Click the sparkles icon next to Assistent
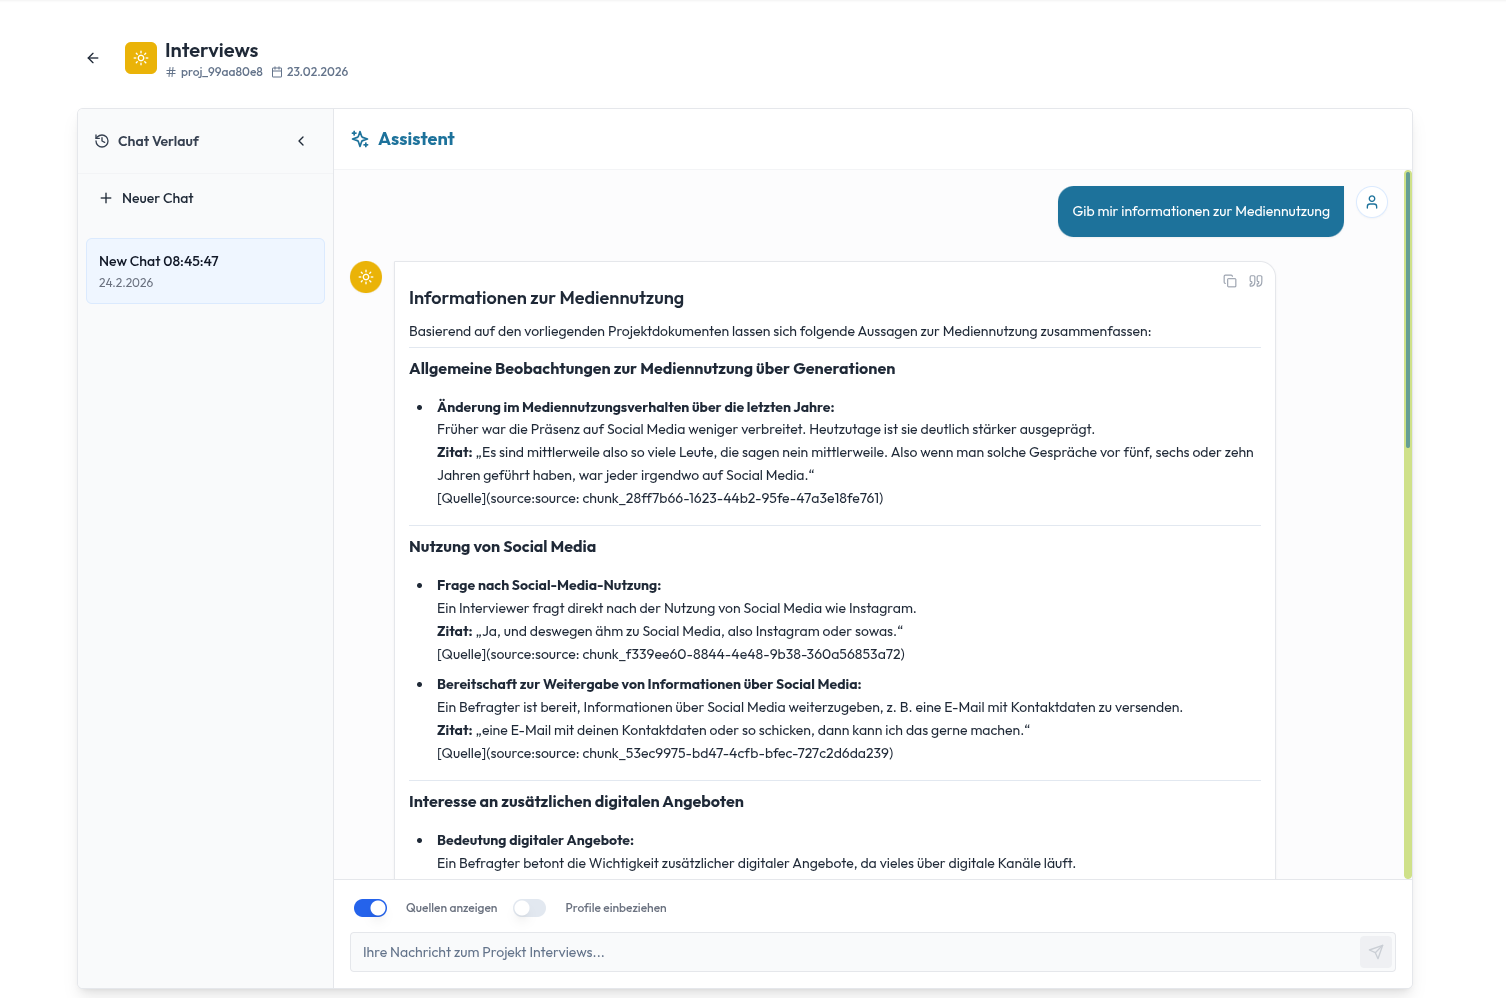The width and height of the screenshot is (1506, 998). point(358,138)
